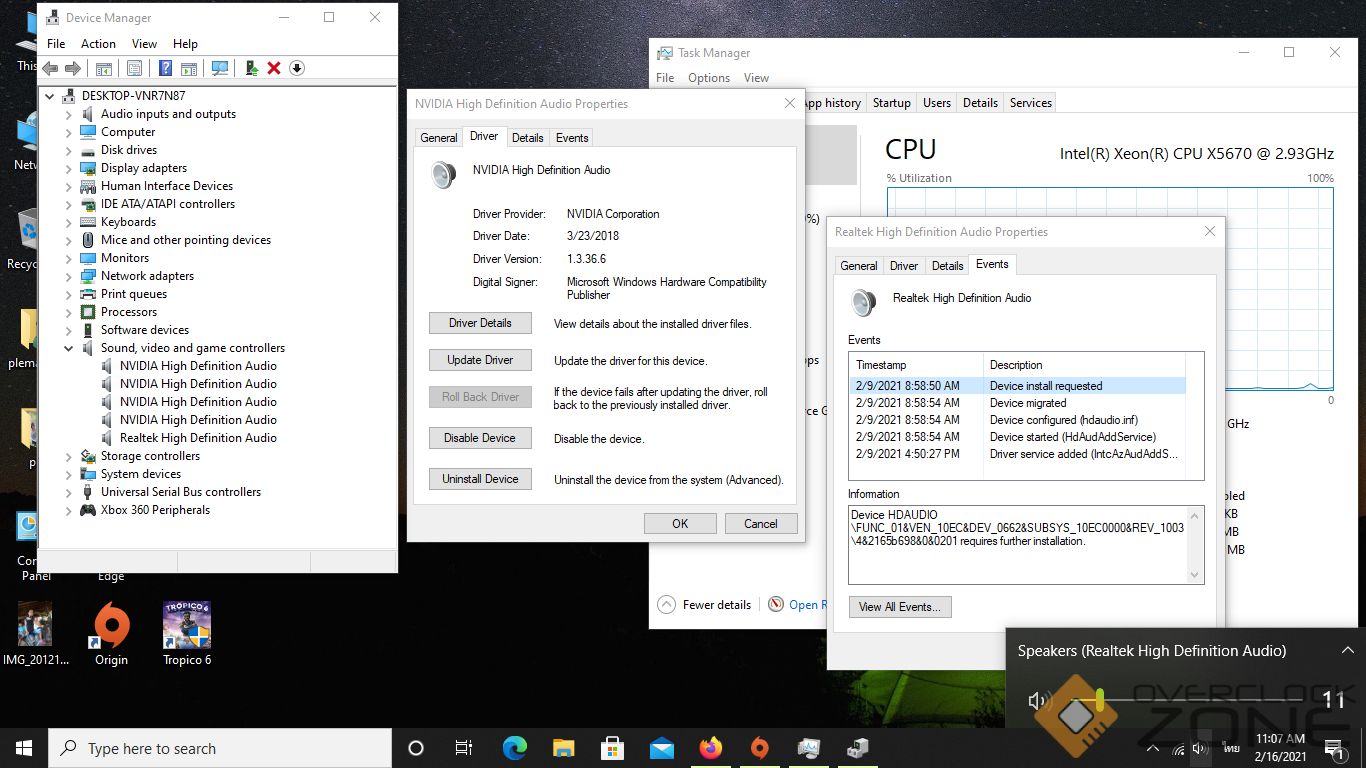Select Realtek High Definition Audio in device tree
This screenshot has width=1366, height=768.
198,438
